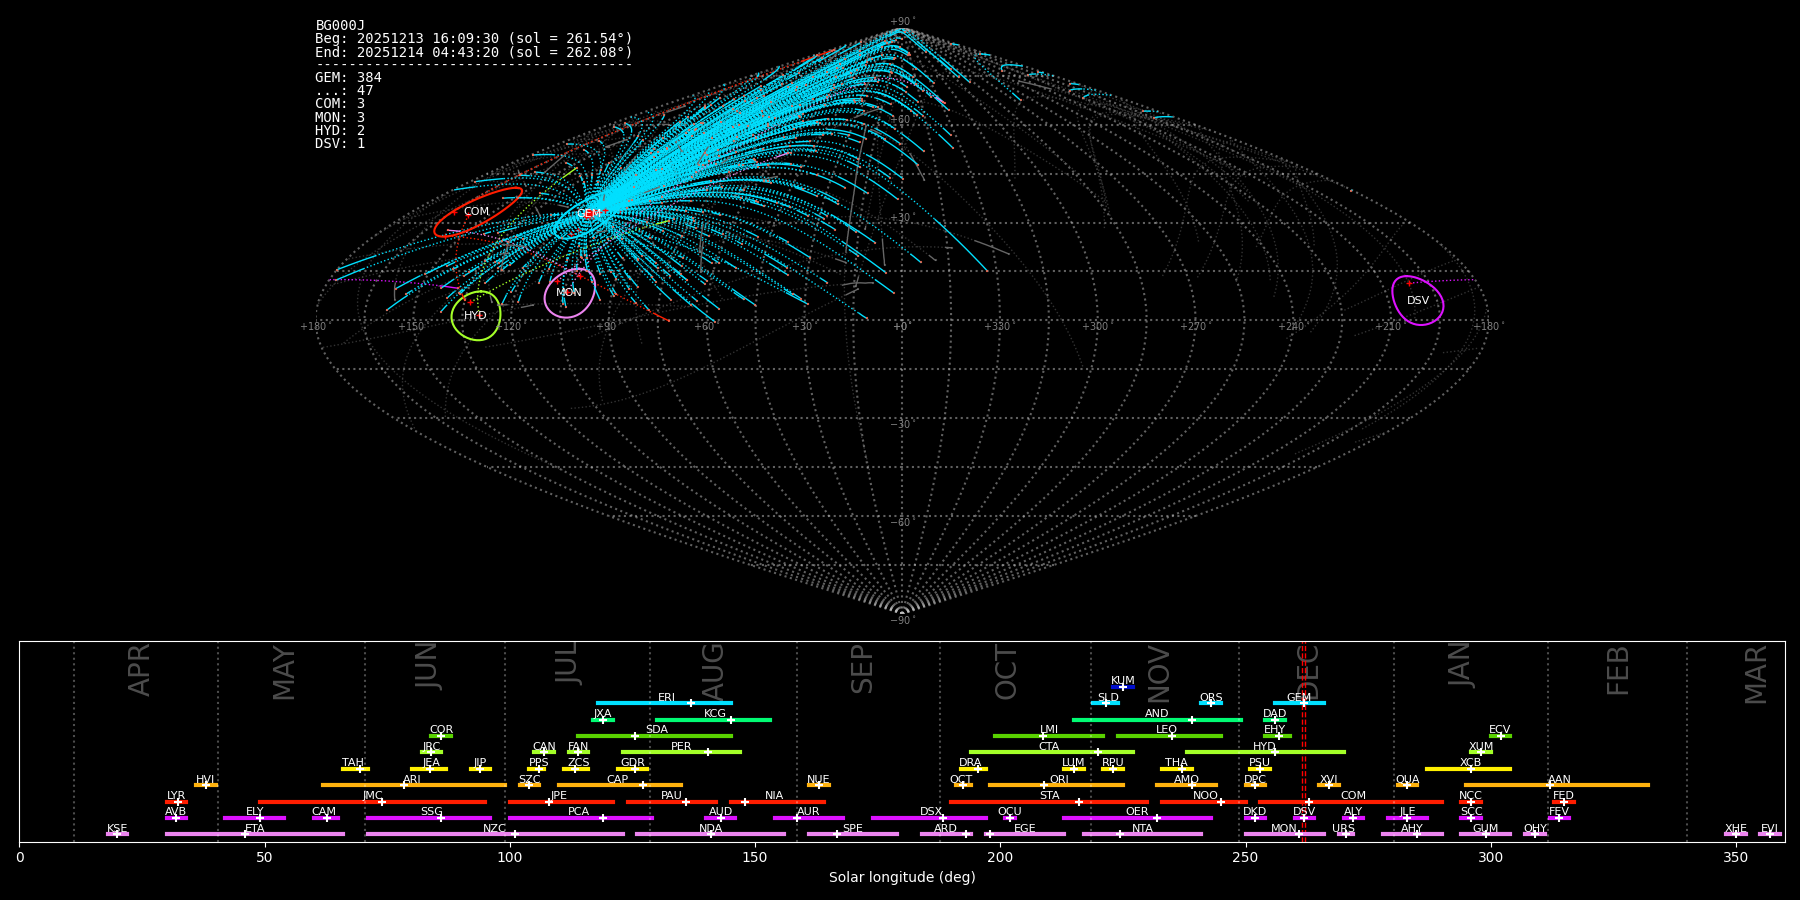Click the NZC shower label in timeline
1800x900 pixels.
coord(494,829)
